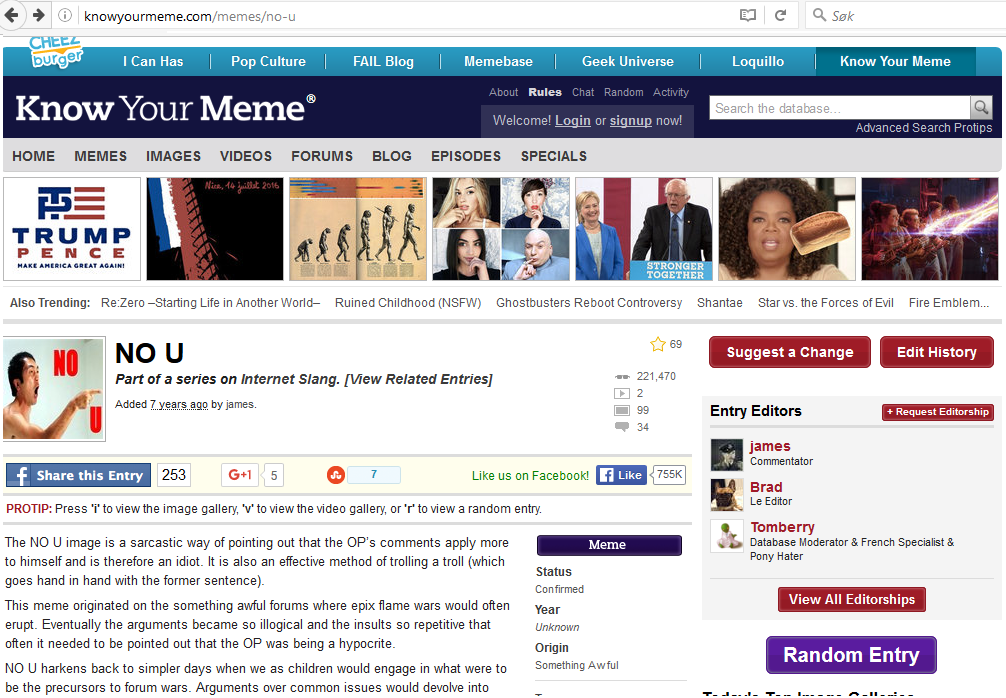Click the Facebook Like button
Screen dimensions: 1006x698
coord(620,475)
